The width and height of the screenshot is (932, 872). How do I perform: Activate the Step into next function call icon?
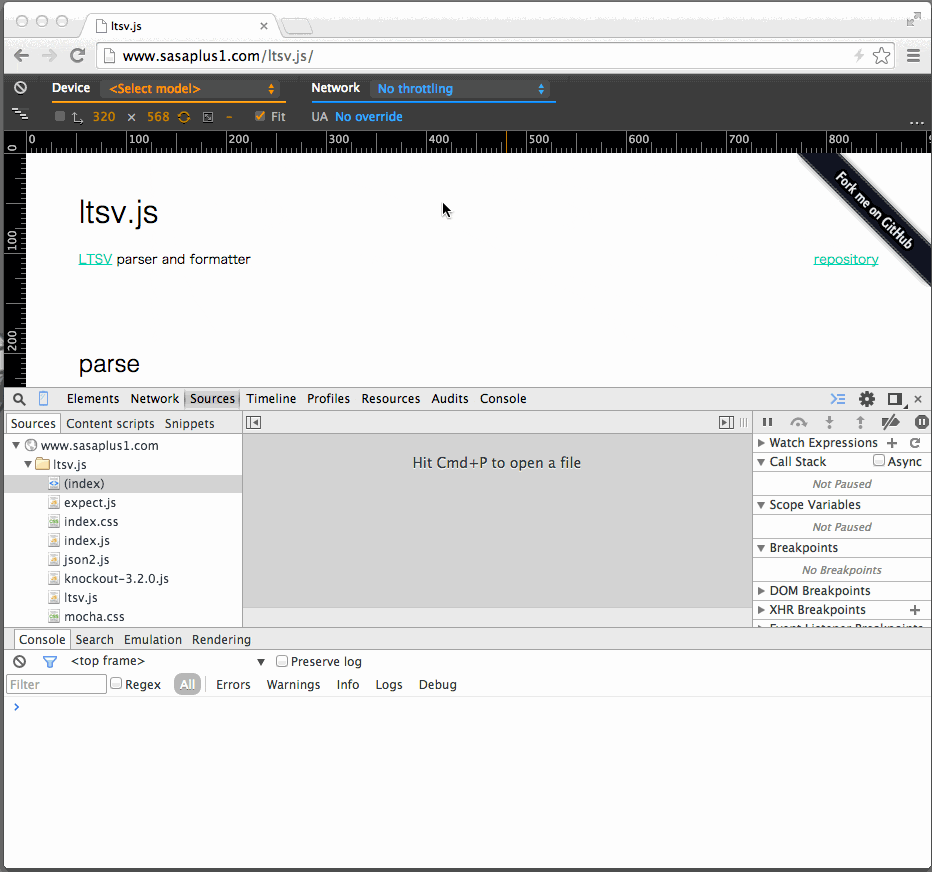click(829, 422)
